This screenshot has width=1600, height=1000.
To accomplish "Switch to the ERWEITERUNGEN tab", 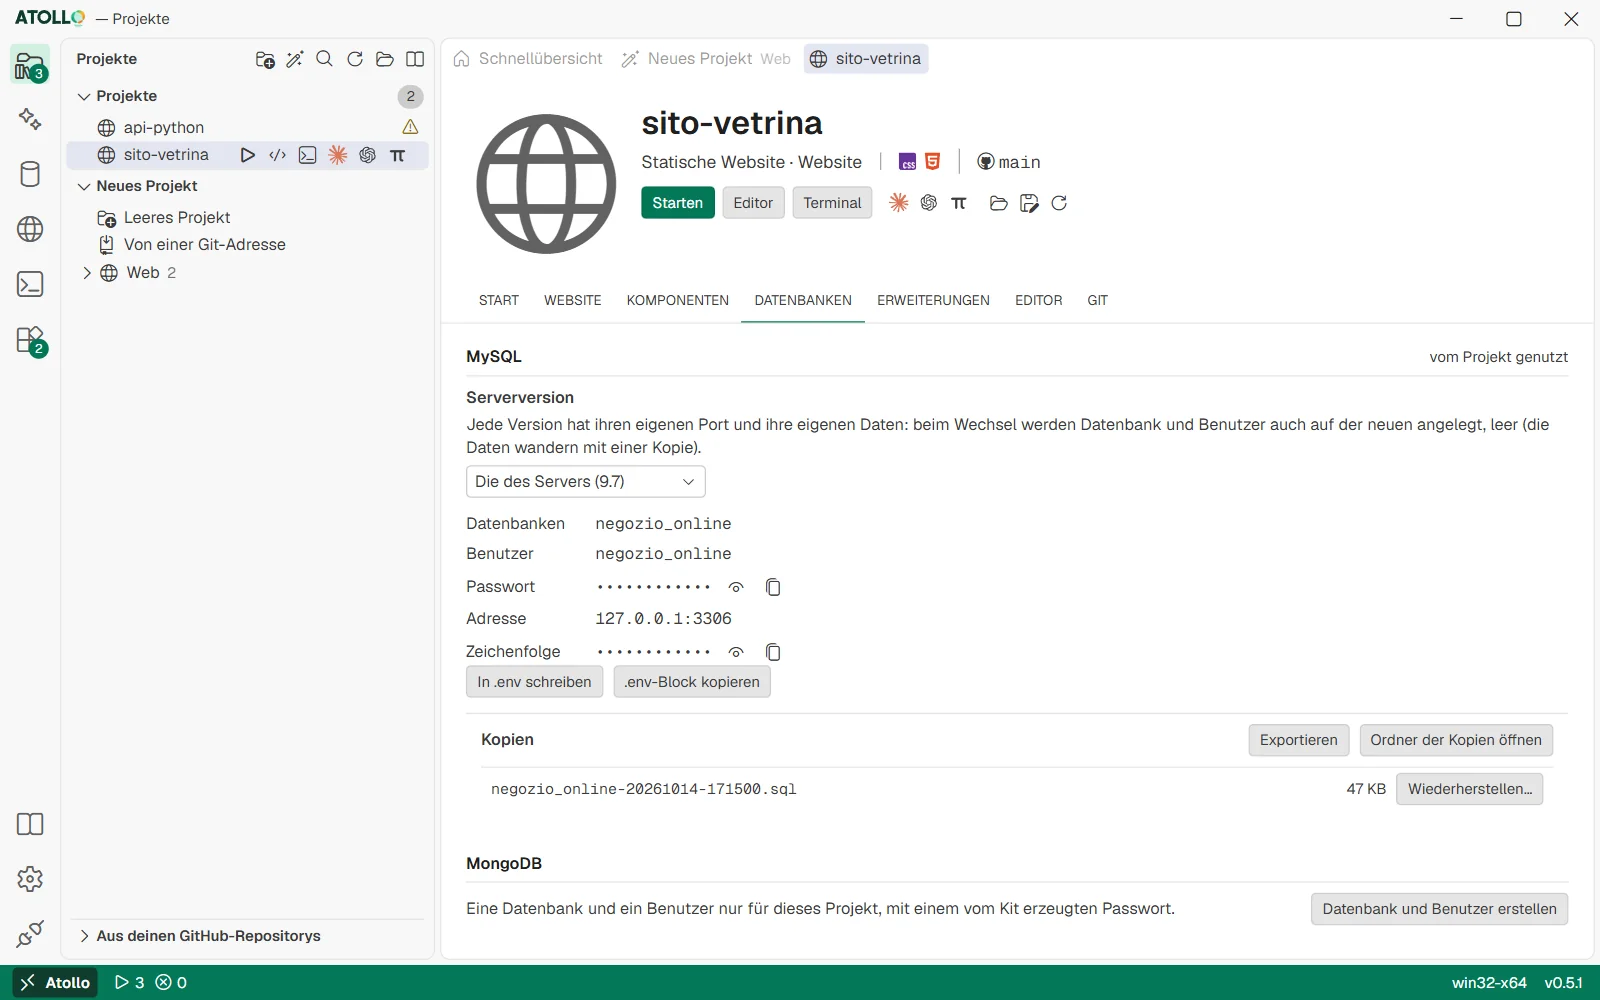I will click(933, 300).
